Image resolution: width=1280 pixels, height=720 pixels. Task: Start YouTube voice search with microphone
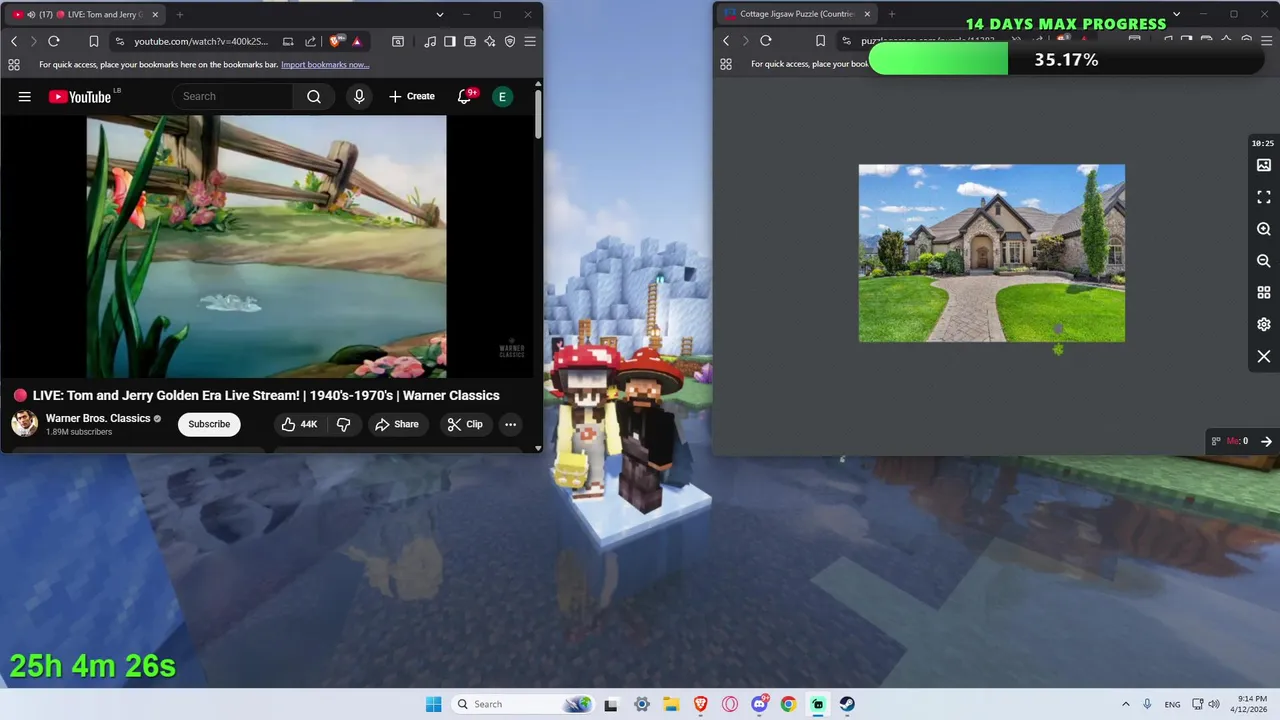click(359, 96)
